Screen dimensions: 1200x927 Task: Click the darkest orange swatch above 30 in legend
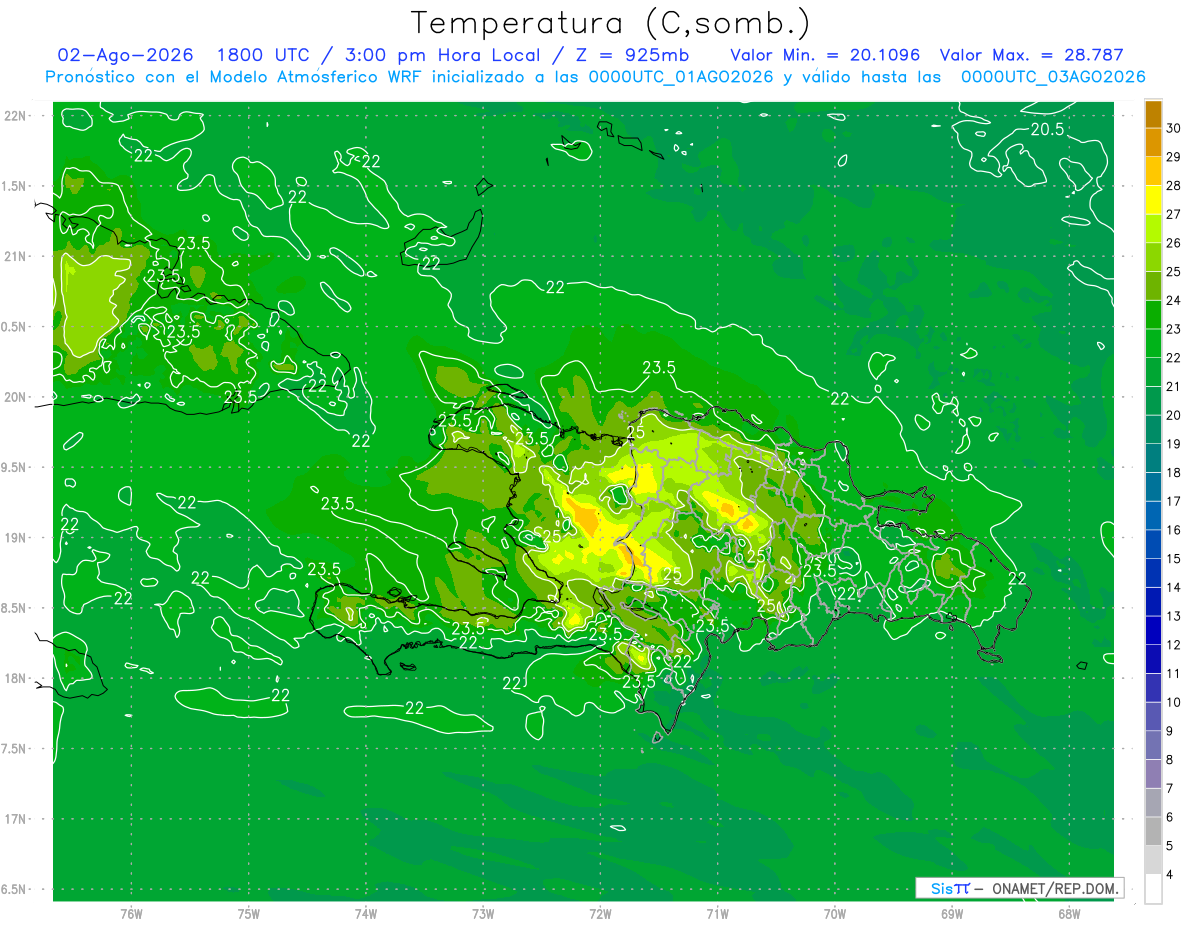point(1153,114)
